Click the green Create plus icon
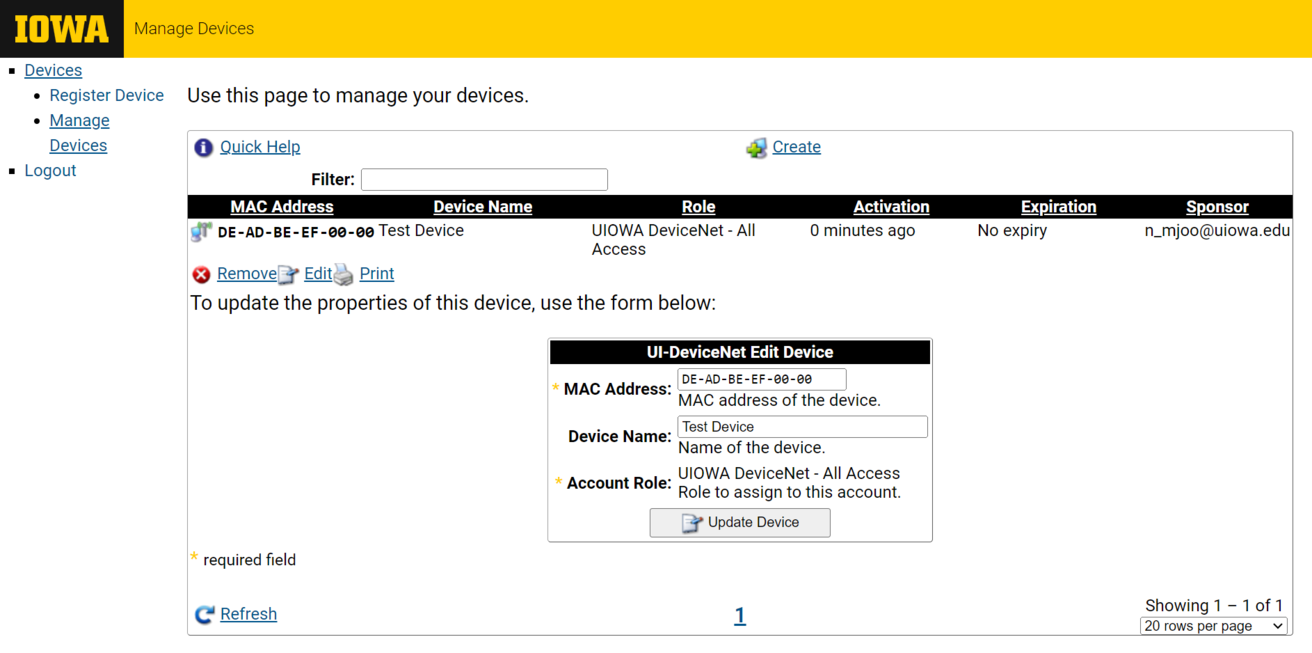Screen dimensions: 1312x653 click(x=757, y=147)
